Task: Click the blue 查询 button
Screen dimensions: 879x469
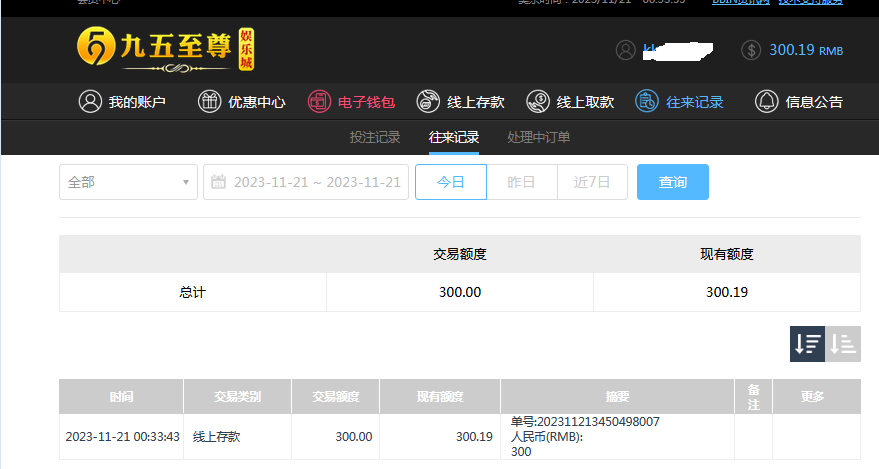Action: 673,182
